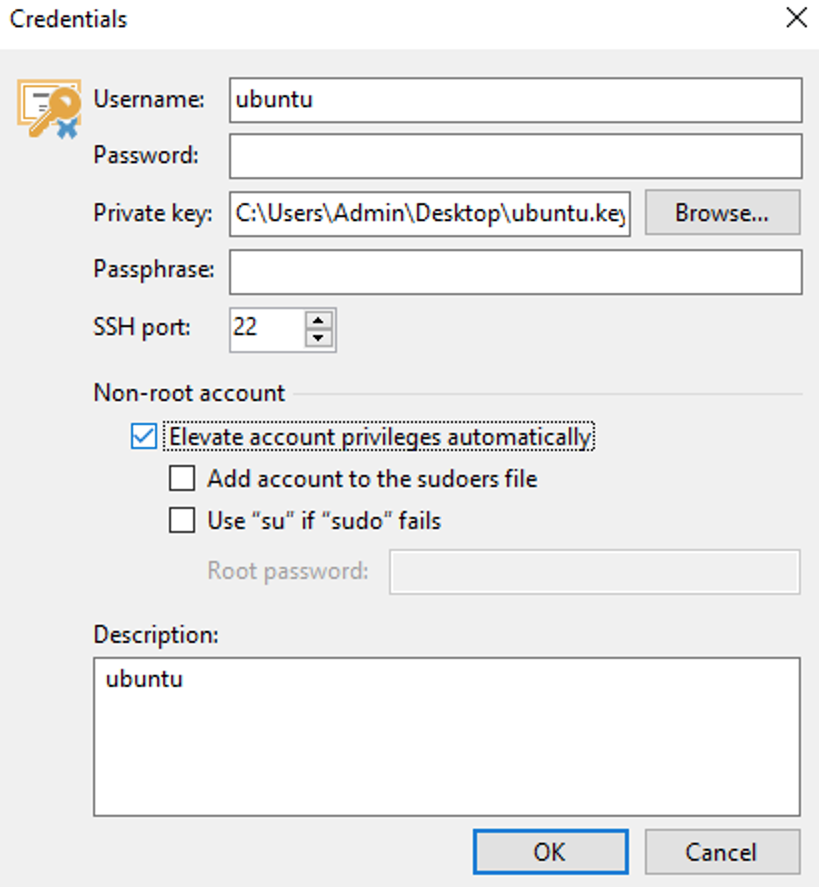The image size is (819, 887).
Task: Click inside the Description text area
Action: point(447,737)
